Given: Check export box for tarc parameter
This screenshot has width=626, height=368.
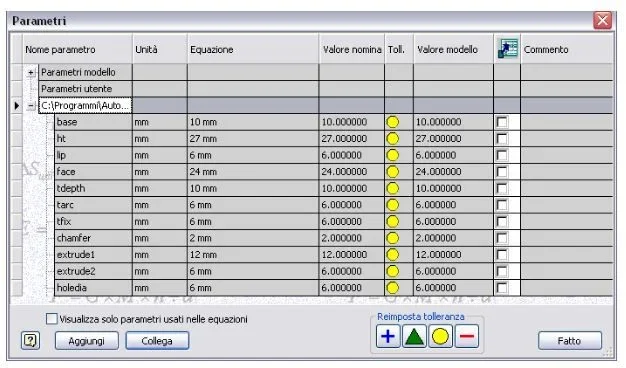Looking at the screenshot, I should [x=502, y=205].
